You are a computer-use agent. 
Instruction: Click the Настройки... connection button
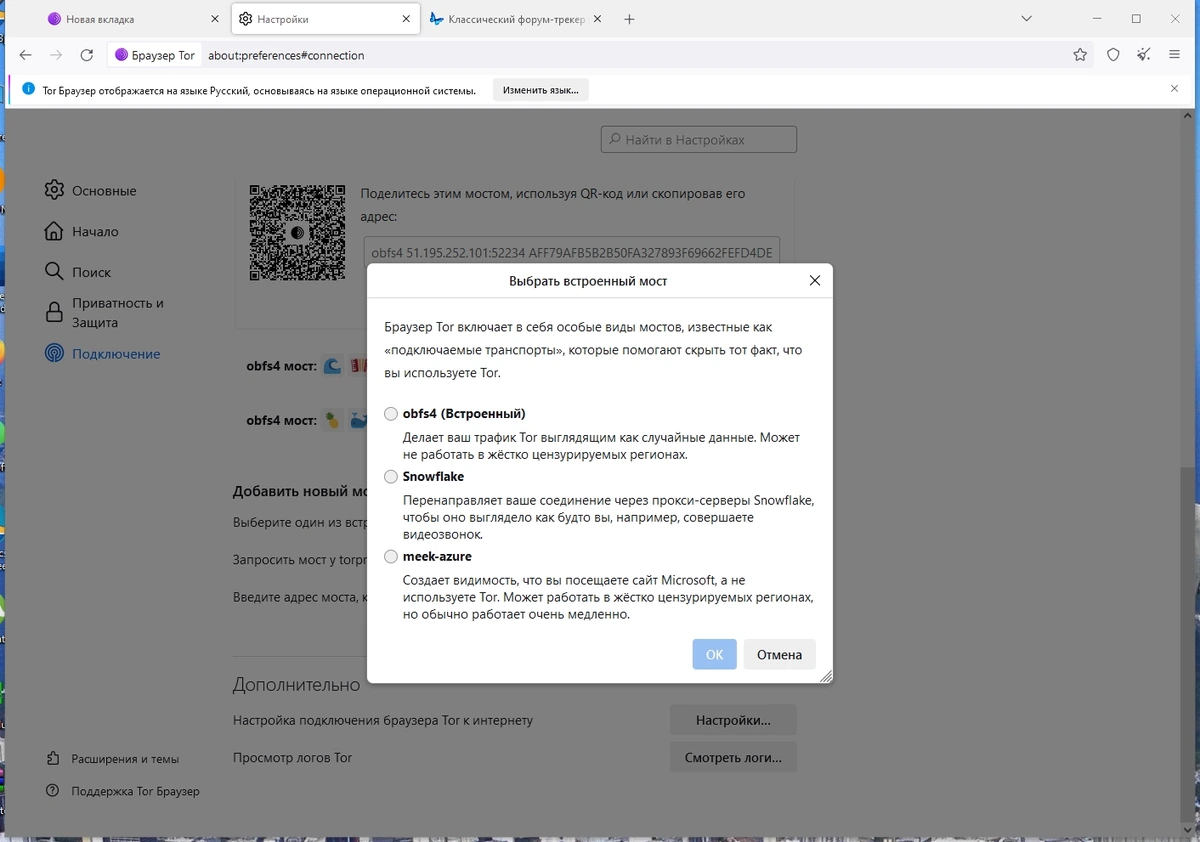733,720
